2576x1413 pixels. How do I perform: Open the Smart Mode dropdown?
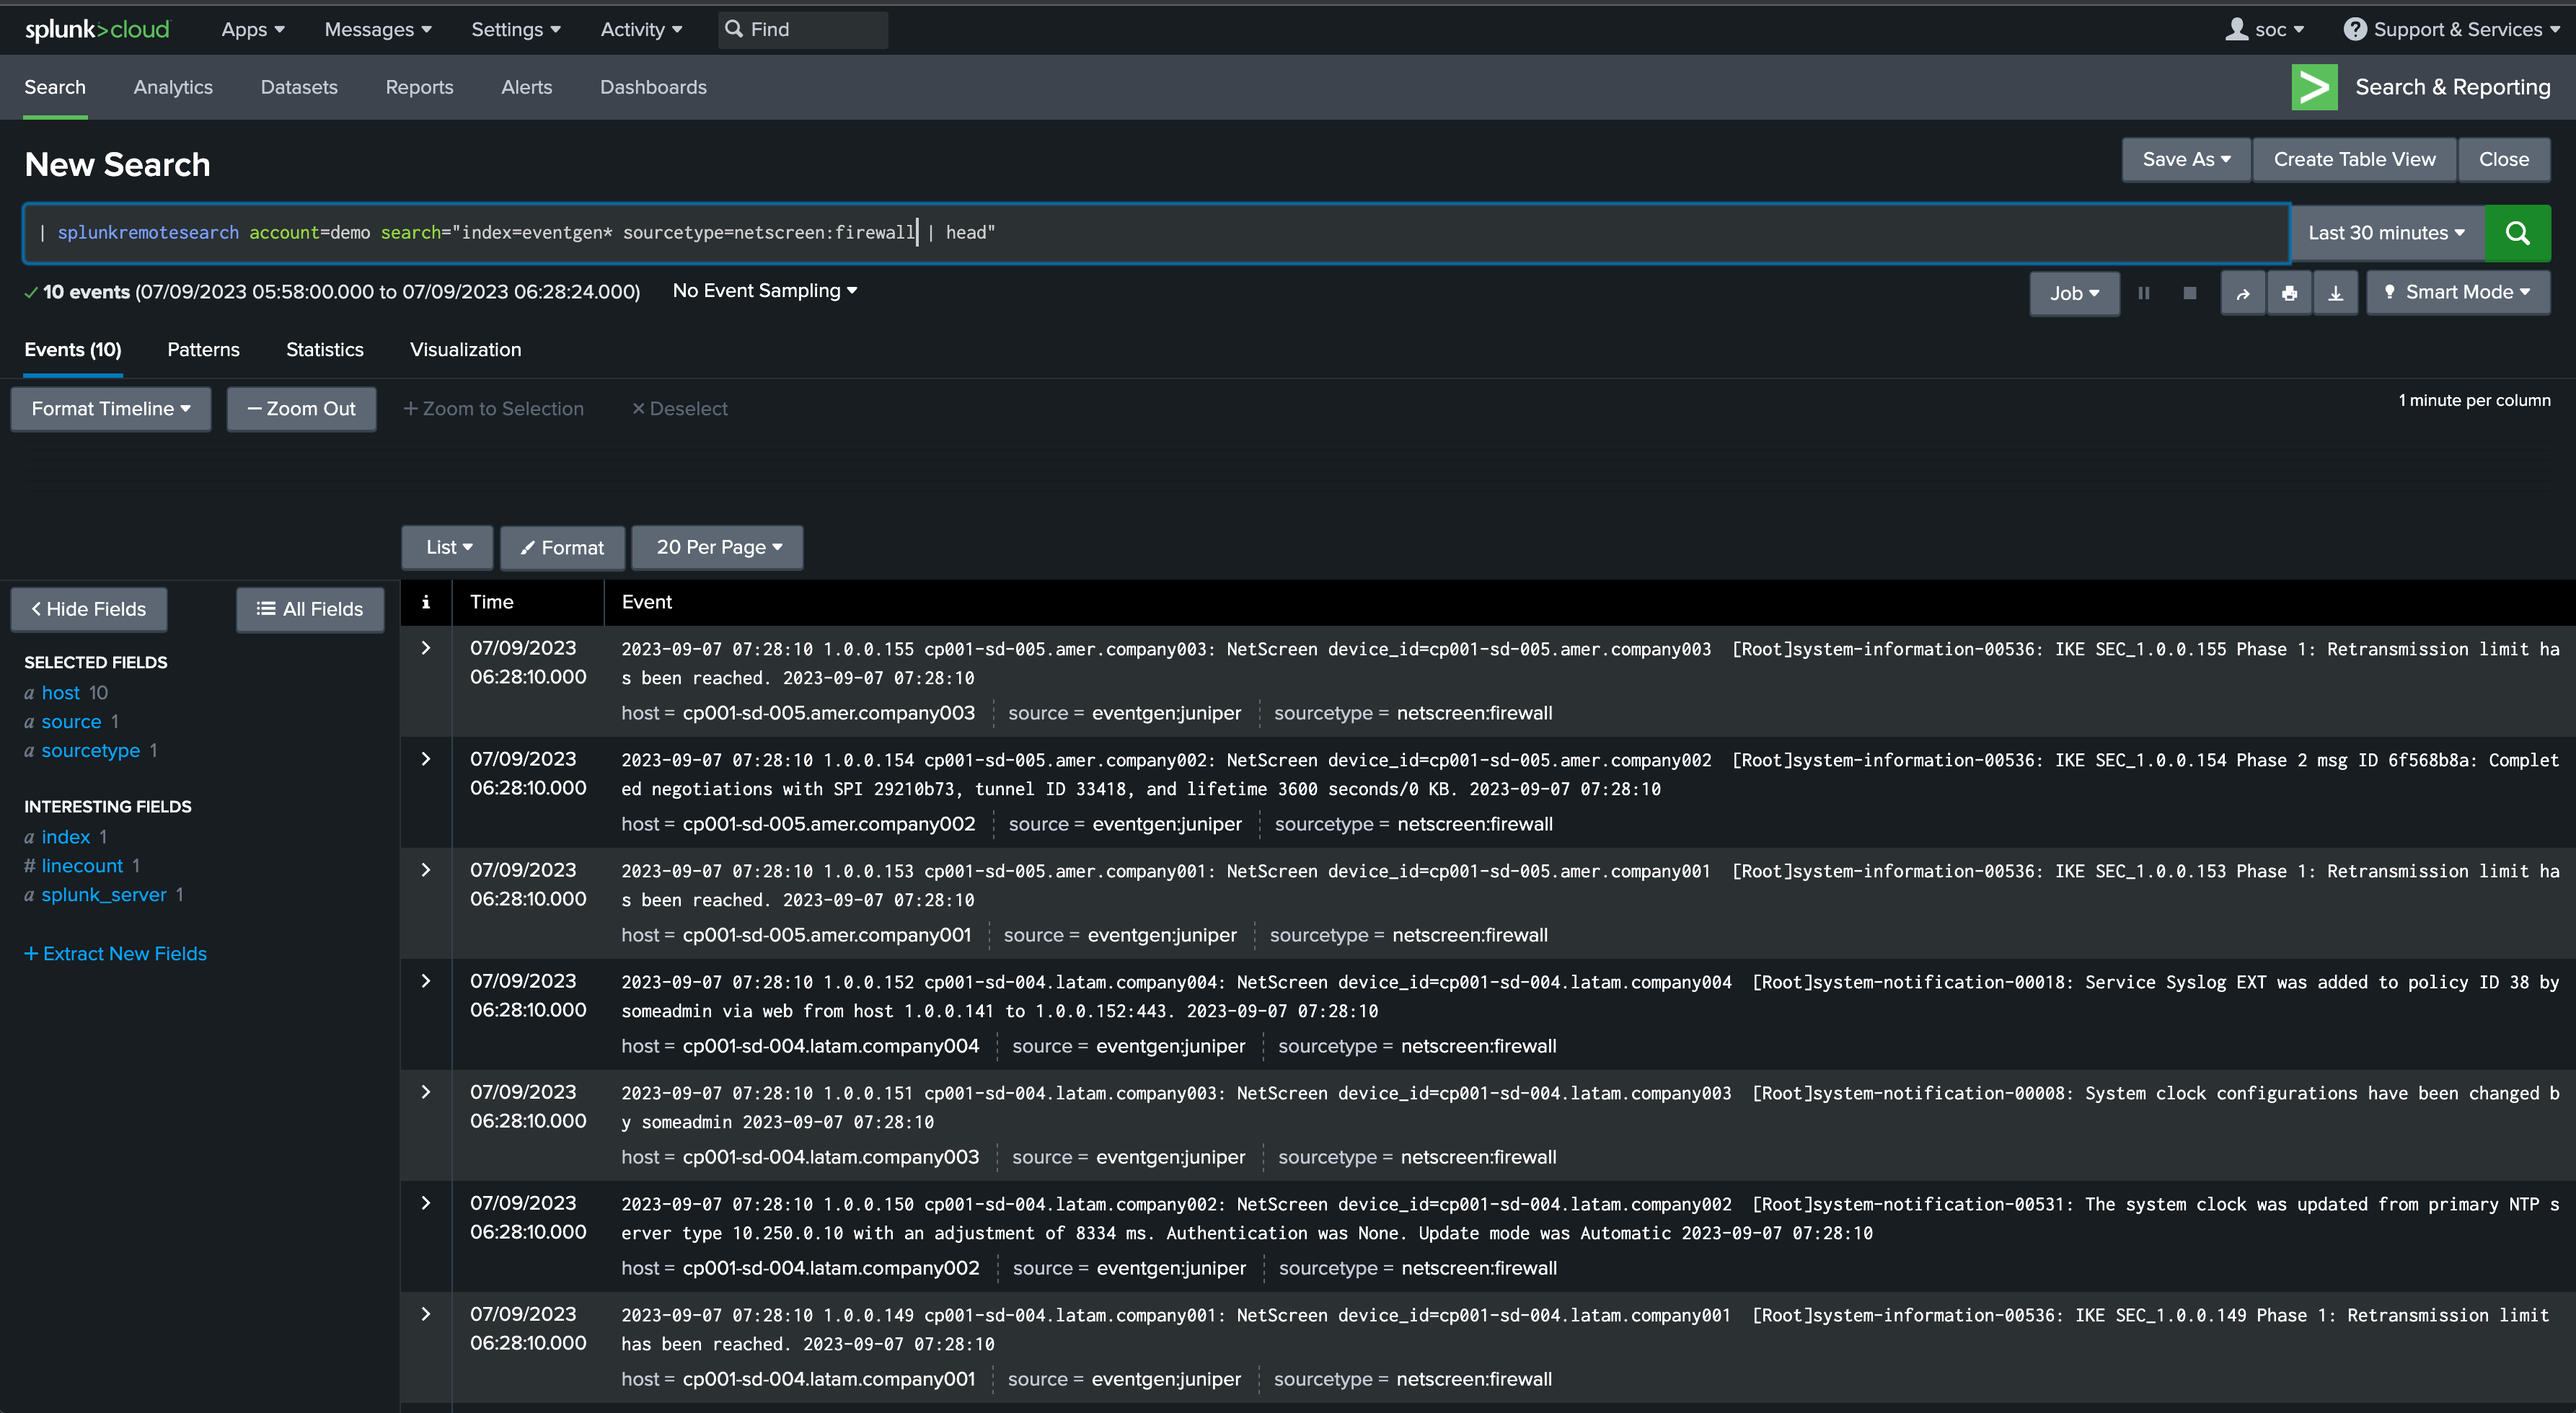[2458, 292]
